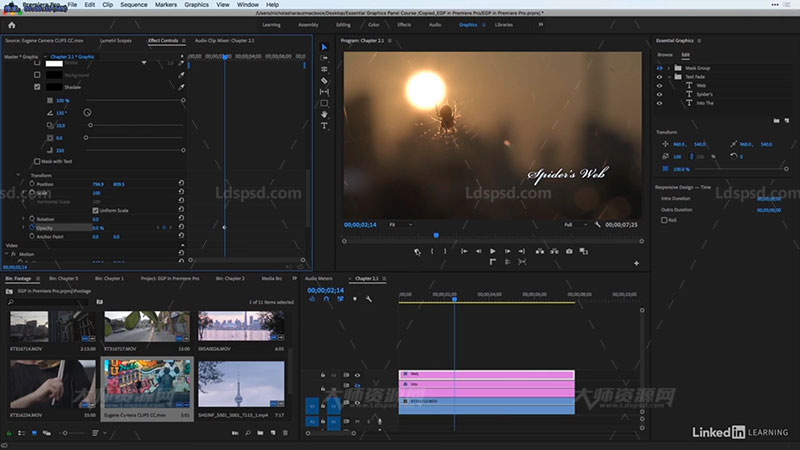Select the Slip tool
Screen dimensions: 800x450
[324, 92]
